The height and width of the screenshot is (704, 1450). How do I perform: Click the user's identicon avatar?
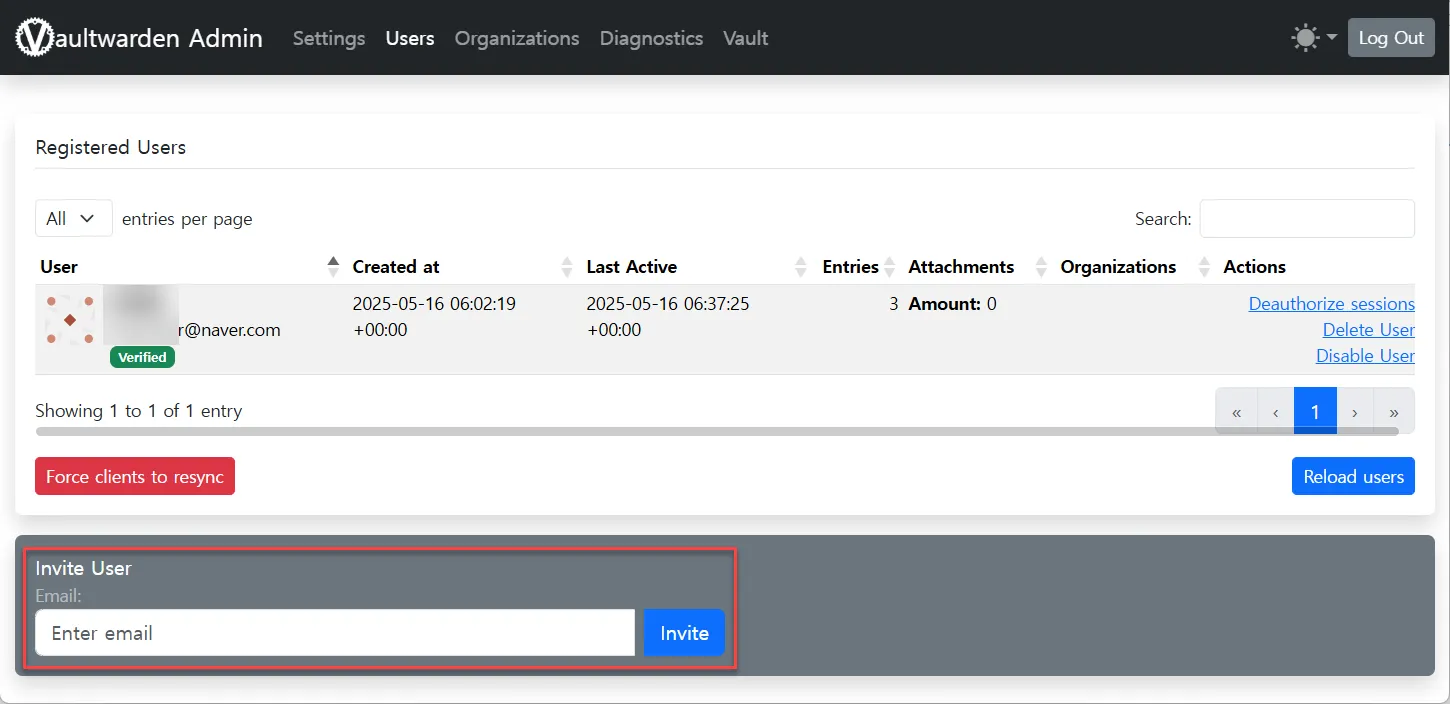[x=70, y=320]
